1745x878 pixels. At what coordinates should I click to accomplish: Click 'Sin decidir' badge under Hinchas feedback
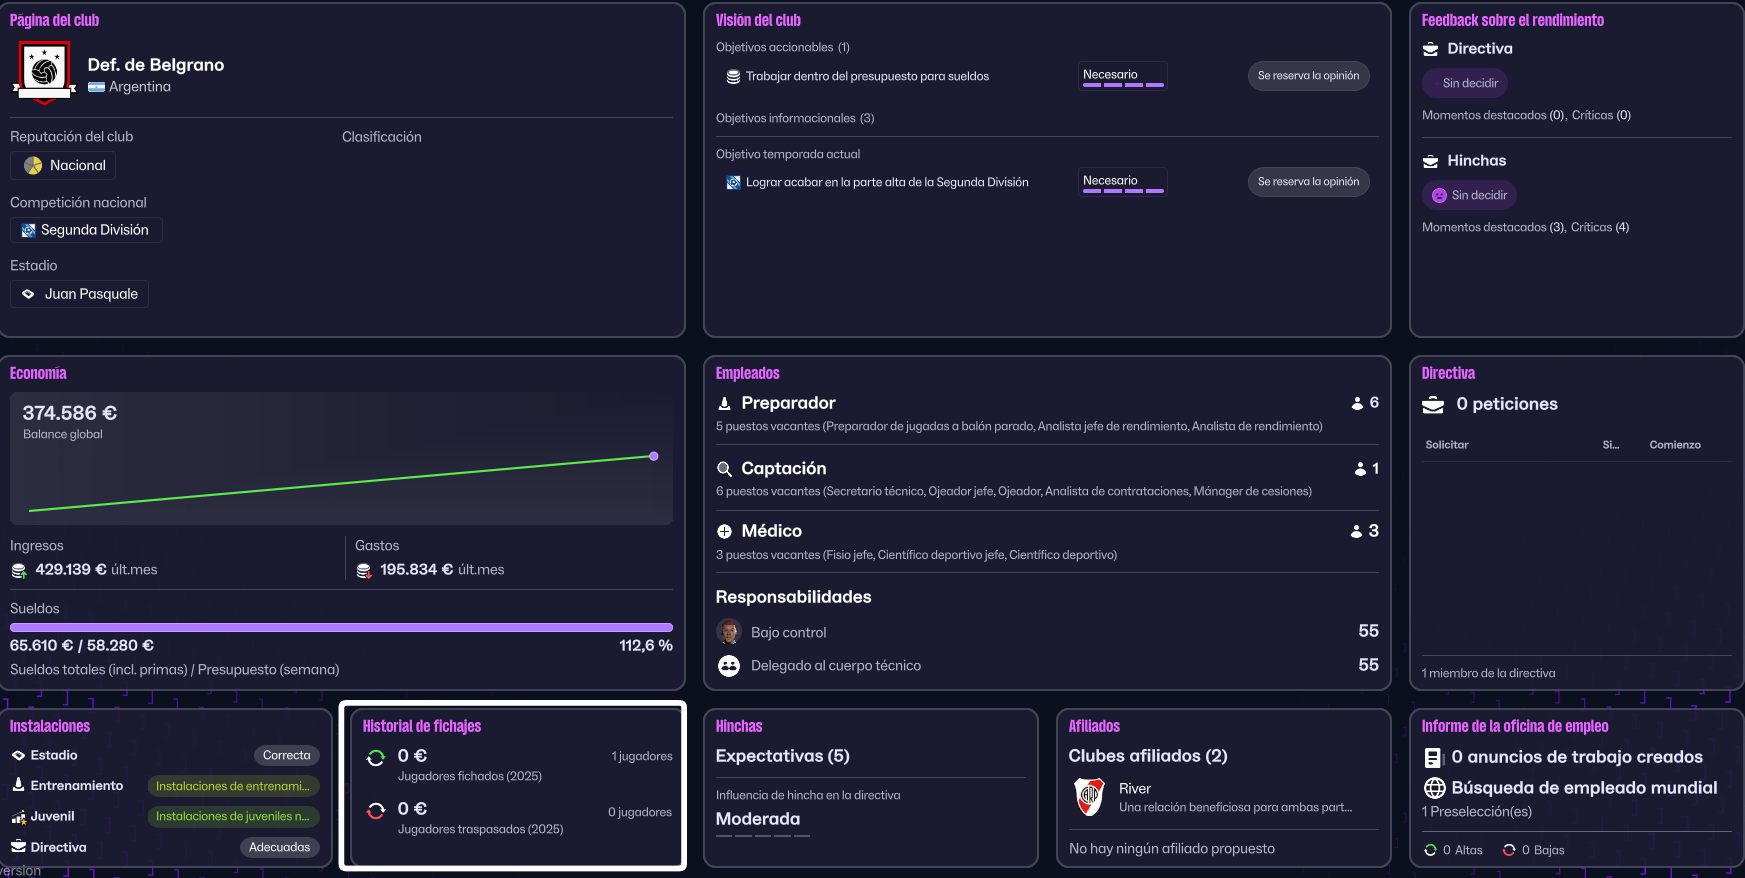pyautogui.click(x=1469, y=195)
